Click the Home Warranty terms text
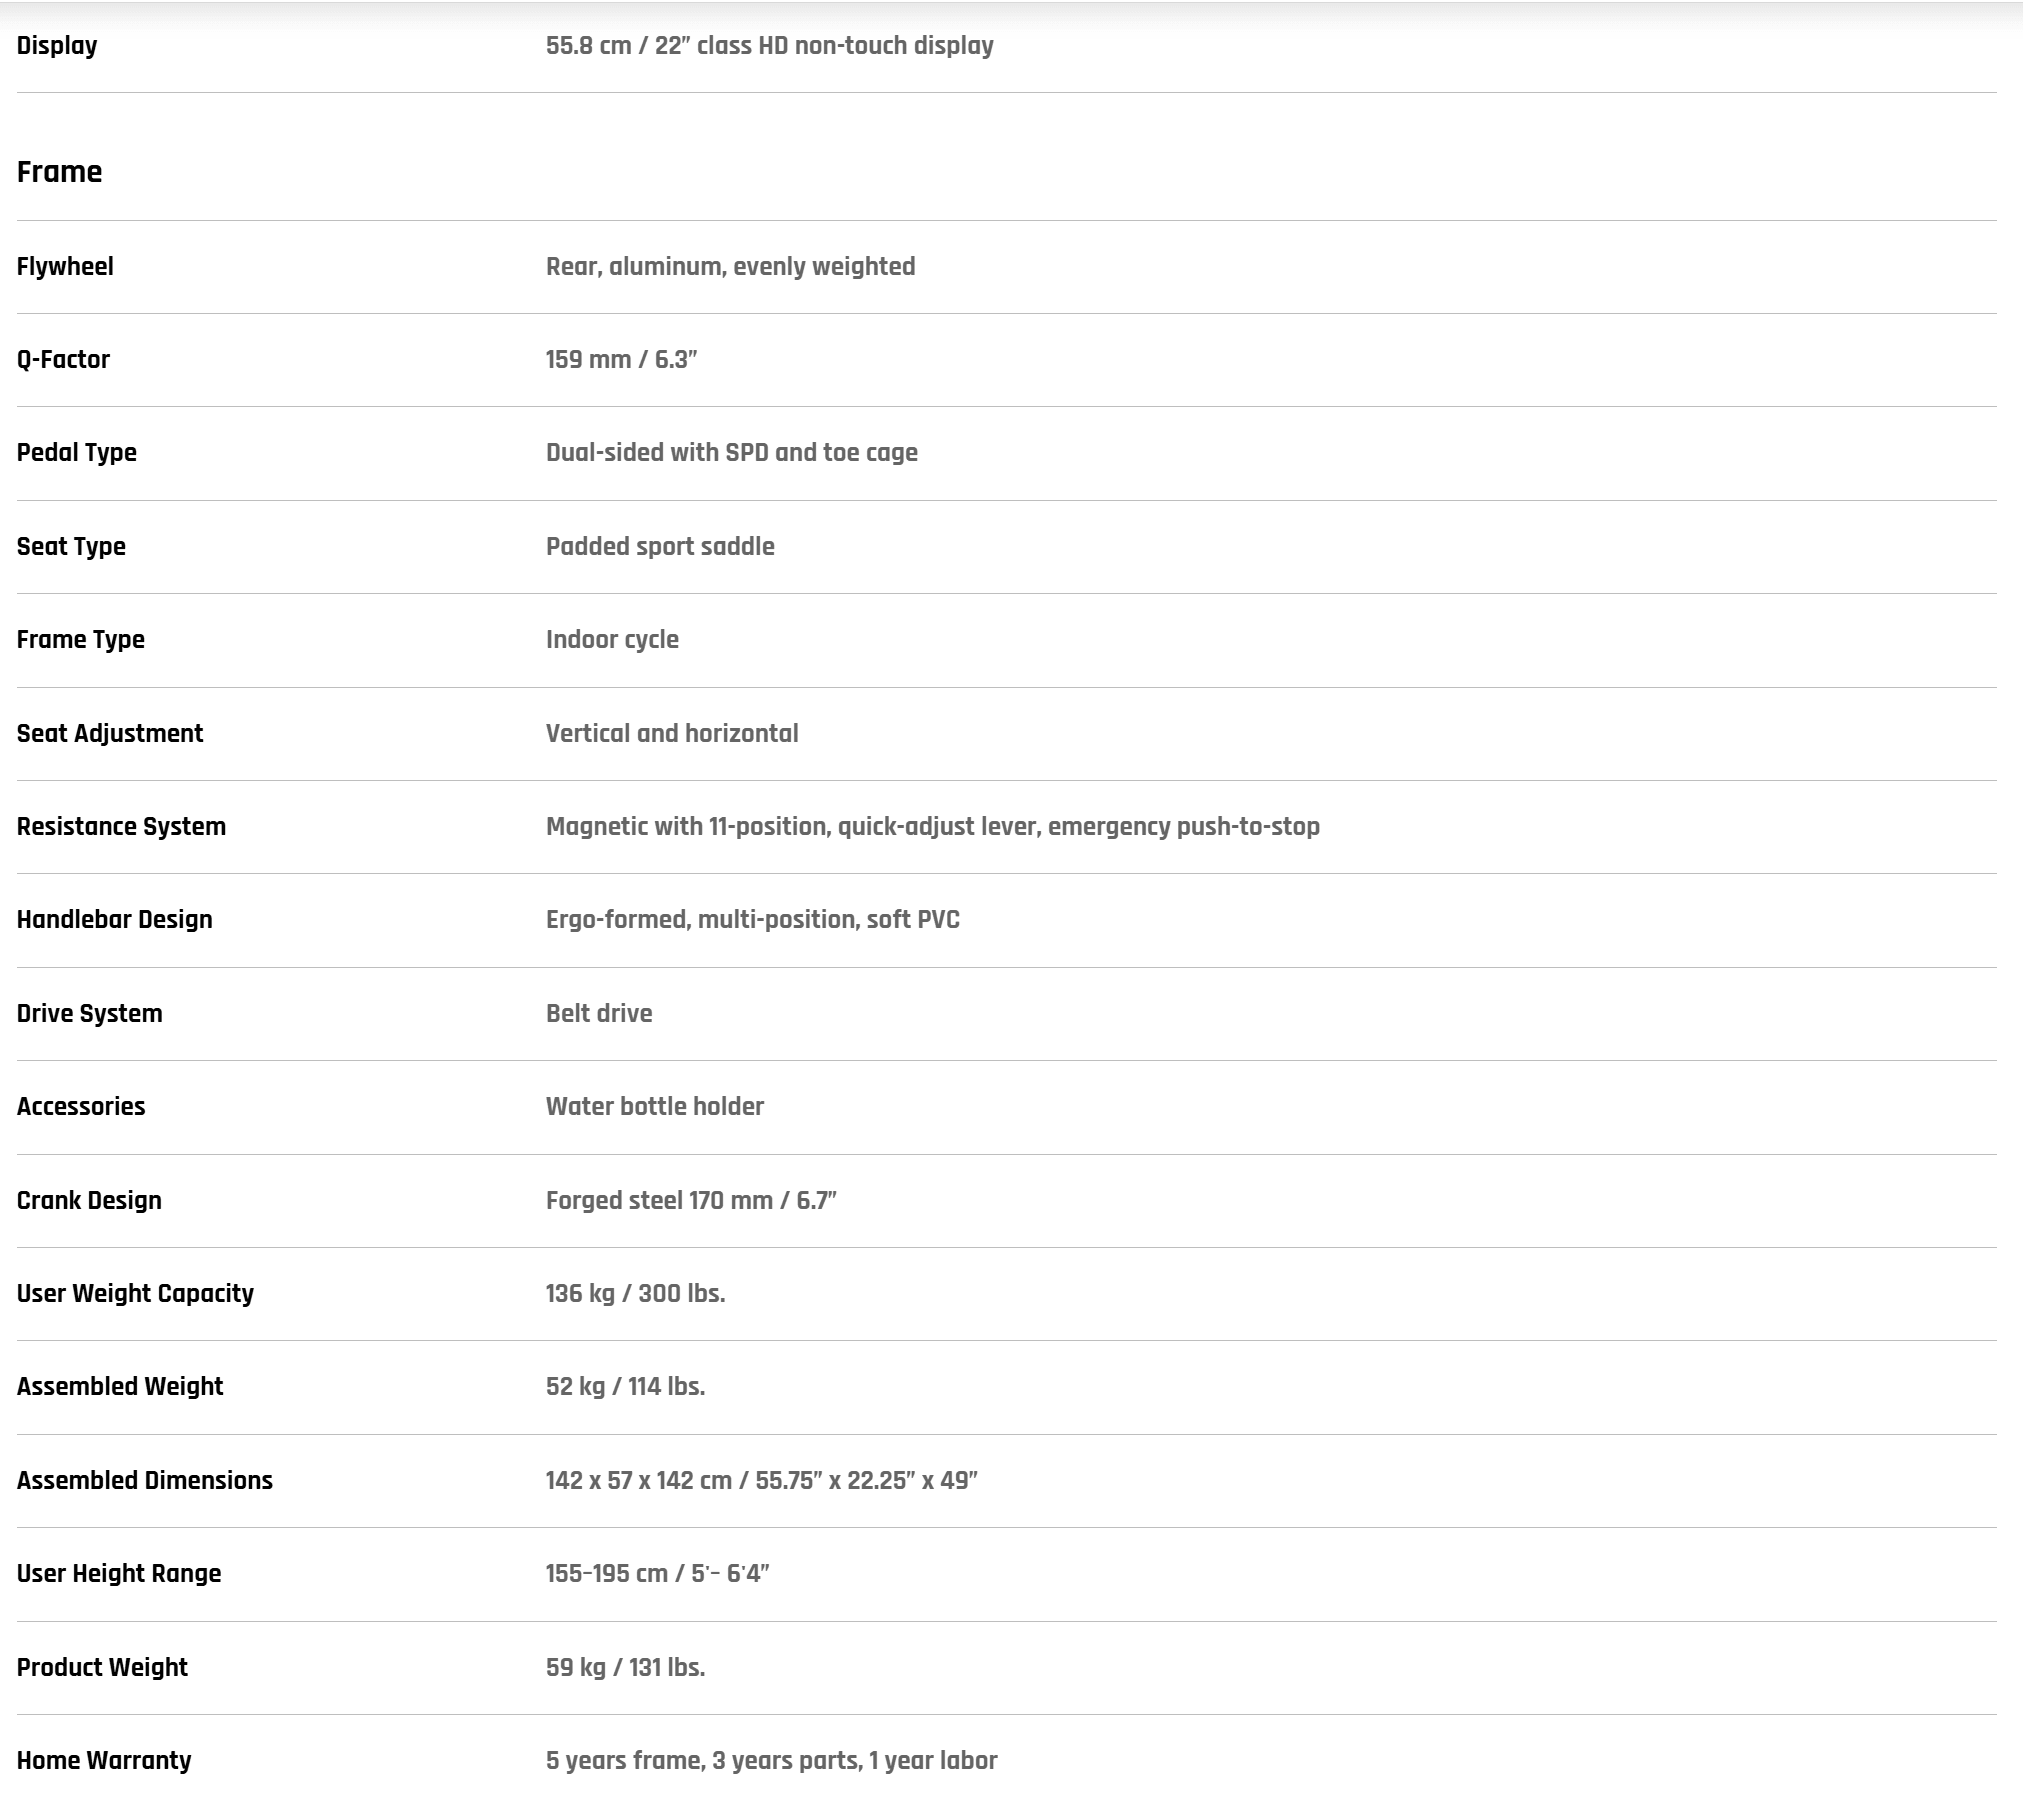The height and width of the screenshot is (1799, 2023). (772, 1761)
